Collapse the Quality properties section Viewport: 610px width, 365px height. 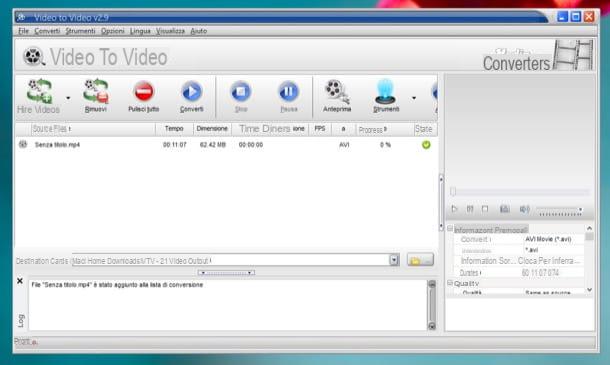click(x=450, y=283)
